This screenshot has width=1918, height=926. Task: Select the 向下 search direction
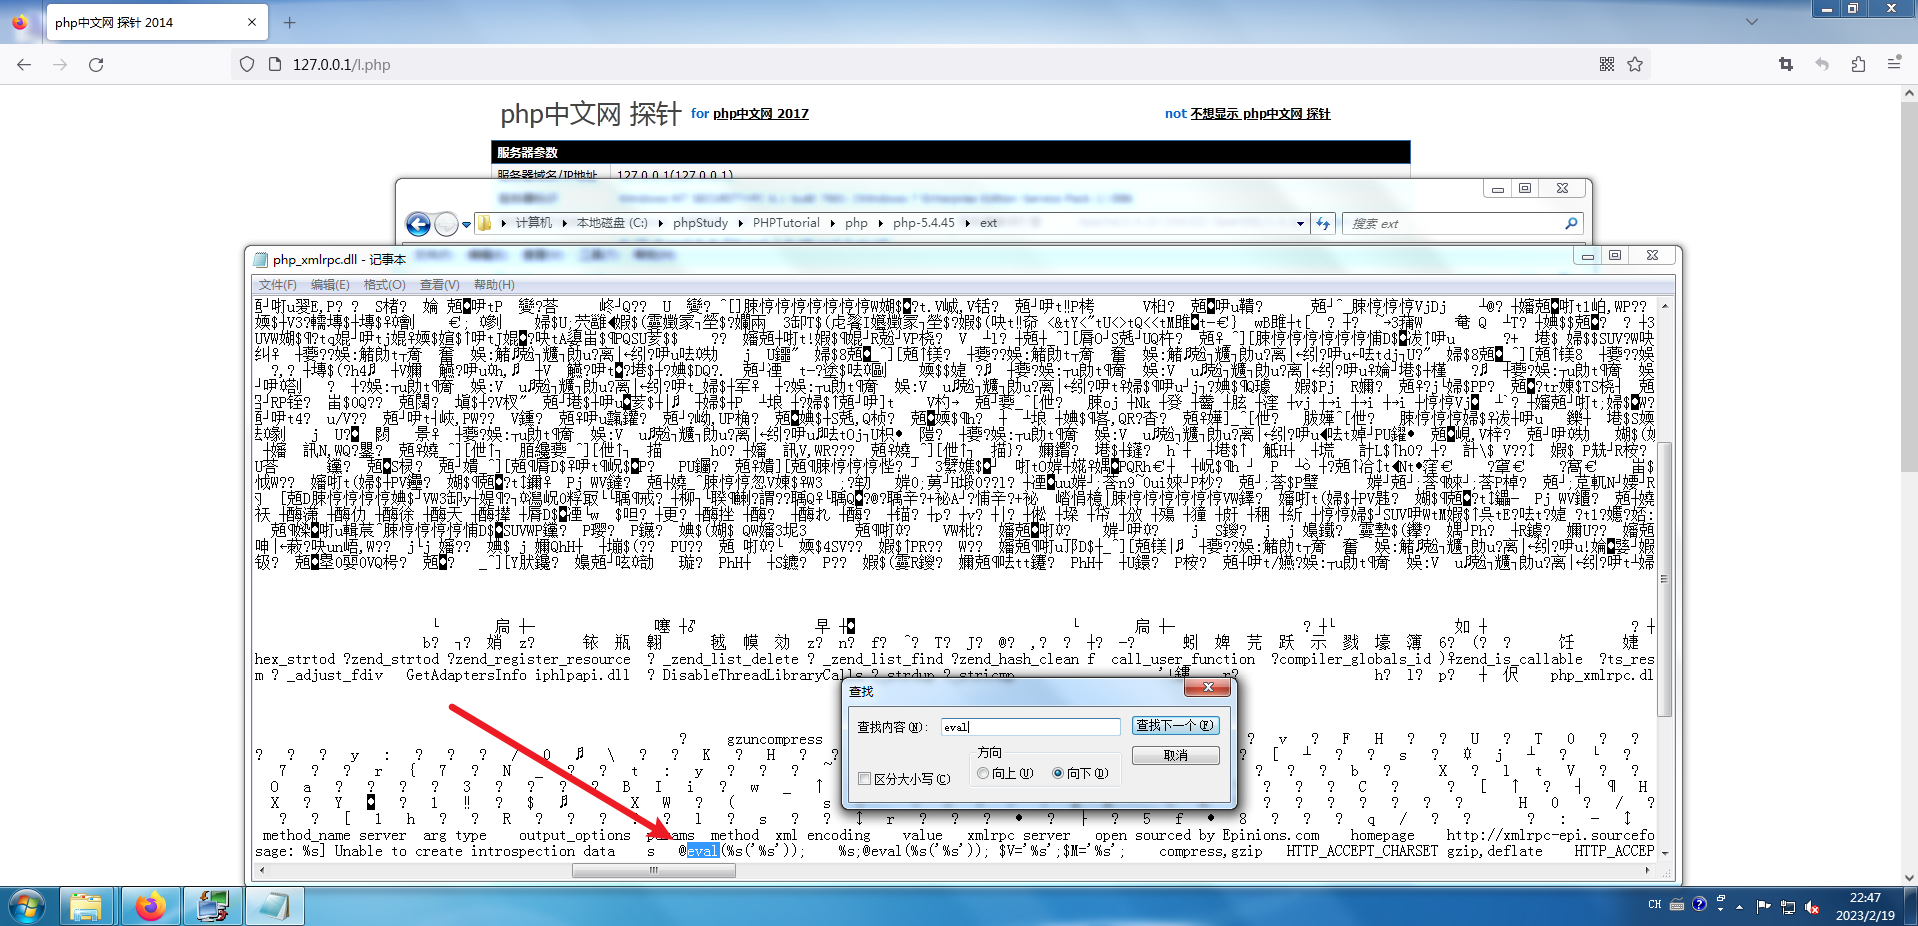1057,773
